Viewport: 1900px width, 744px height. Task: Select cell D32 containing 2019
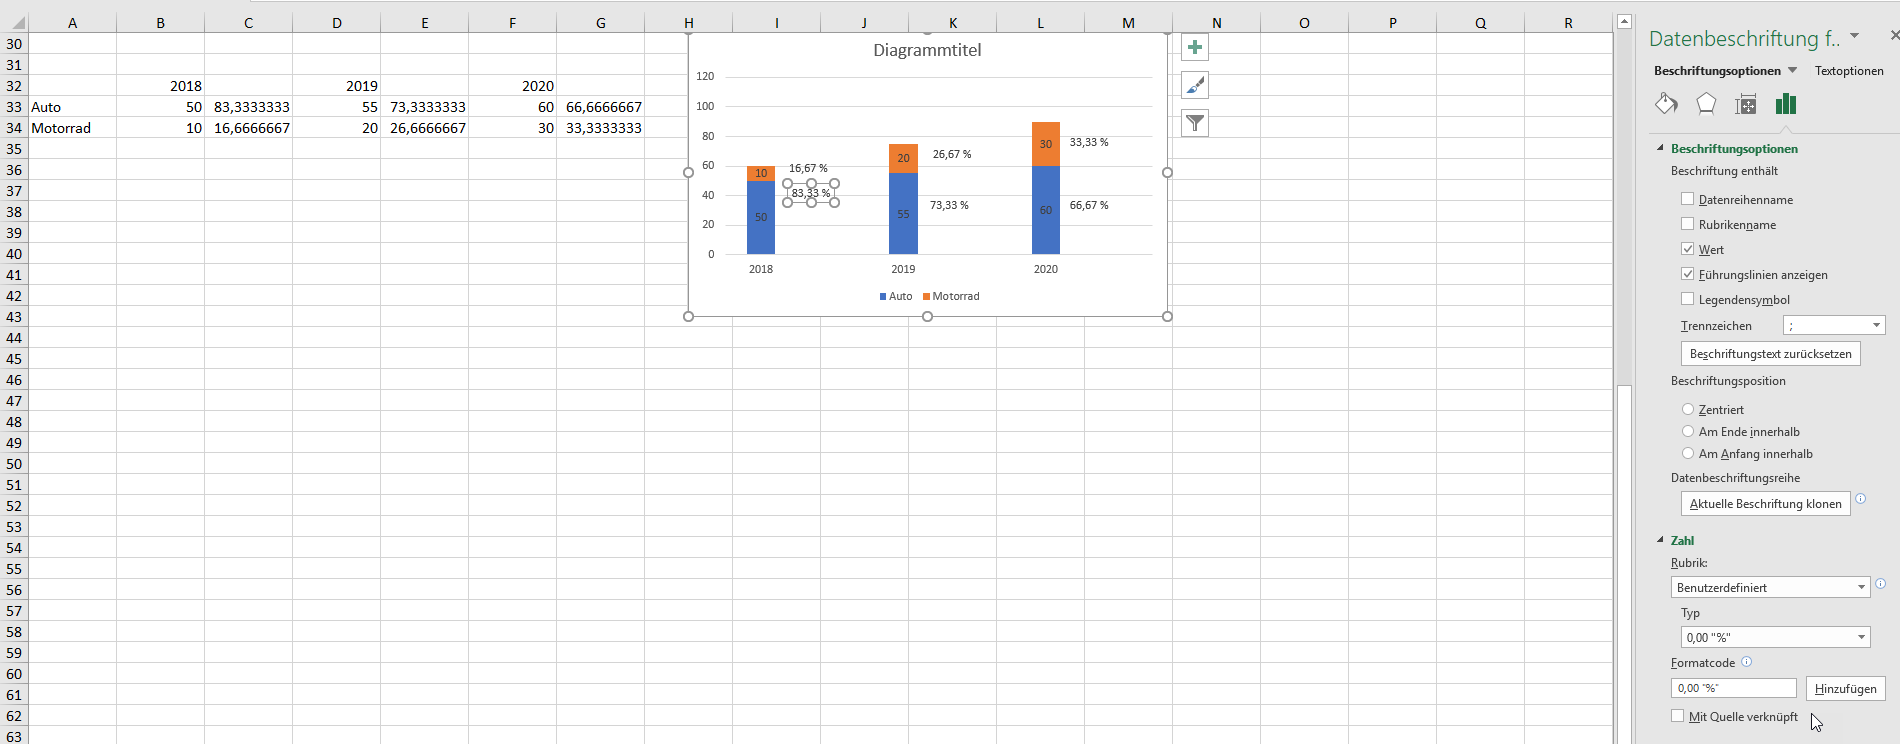tap(336, 86)
